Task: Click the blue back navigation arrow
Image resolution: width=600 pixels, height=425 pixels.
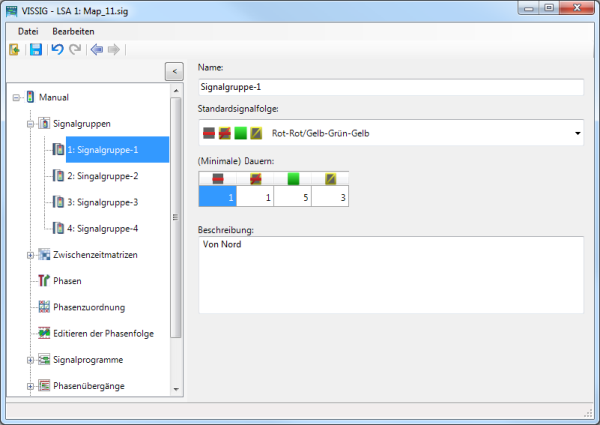Action: pyautogui.click(x=96, y=49)
